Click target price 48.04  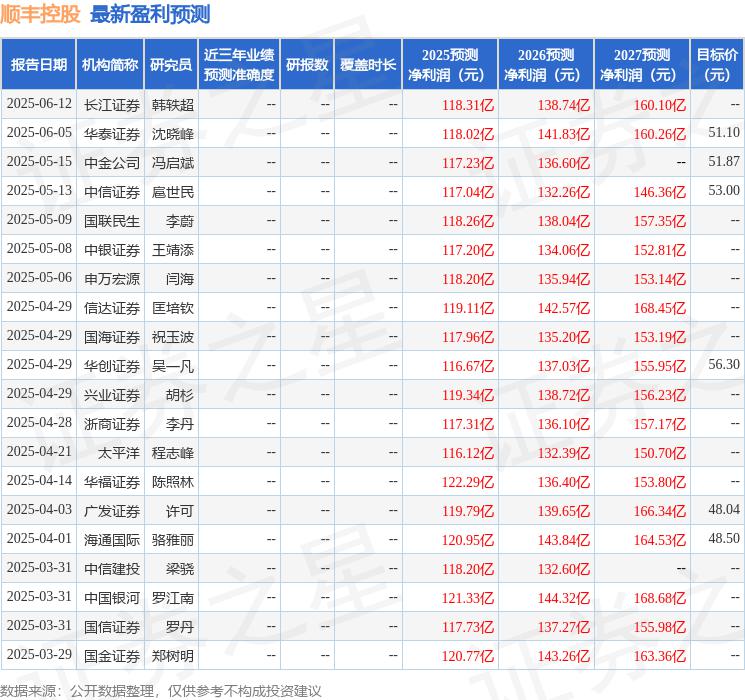724,509
